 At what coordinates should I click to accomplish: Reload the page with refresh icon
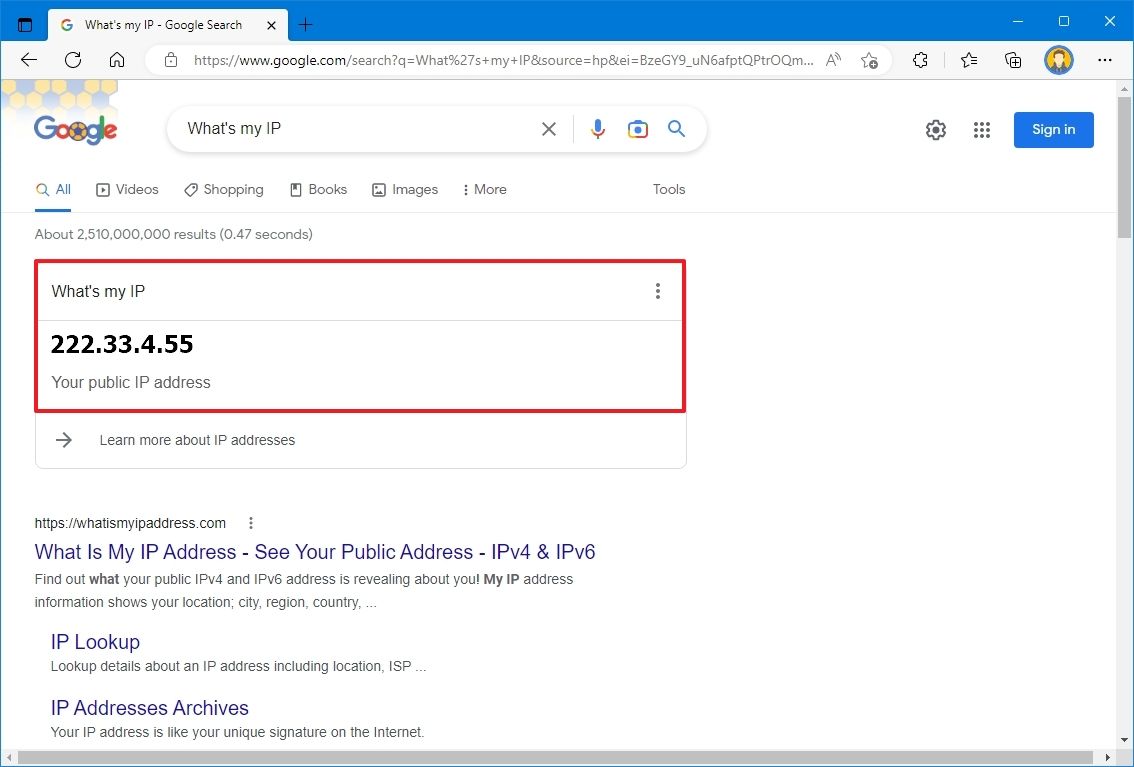pos(72,60)
